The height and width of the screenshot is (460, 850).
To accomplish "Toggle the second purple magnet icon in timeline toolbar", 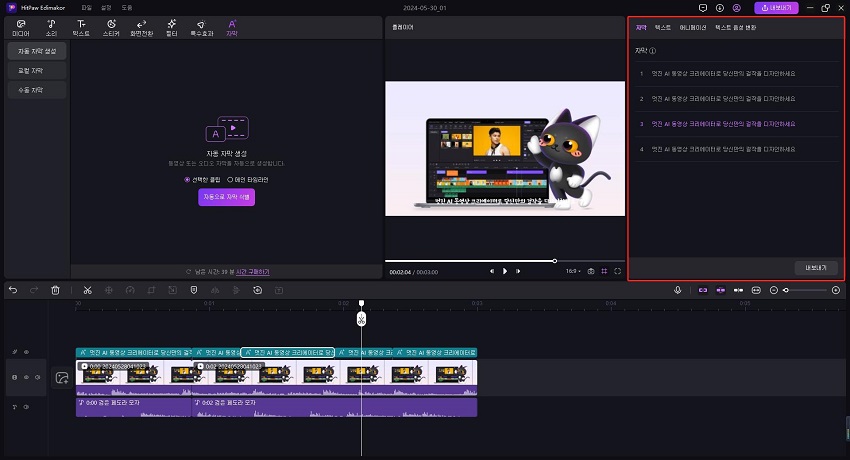I will point(721,290).
